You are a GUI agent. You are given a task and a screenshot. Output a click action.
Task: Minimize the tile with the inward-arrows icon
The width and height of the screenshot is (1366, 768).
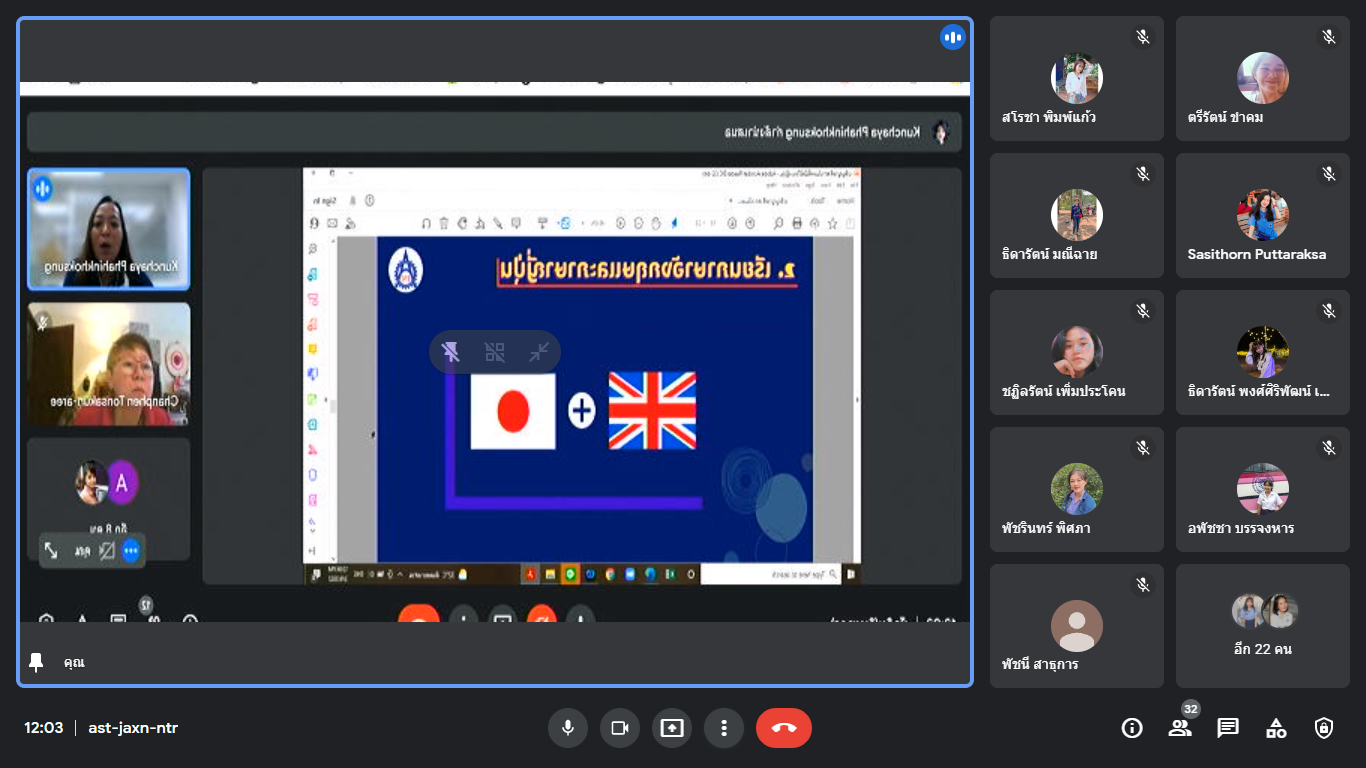click(x=539, y=352)
